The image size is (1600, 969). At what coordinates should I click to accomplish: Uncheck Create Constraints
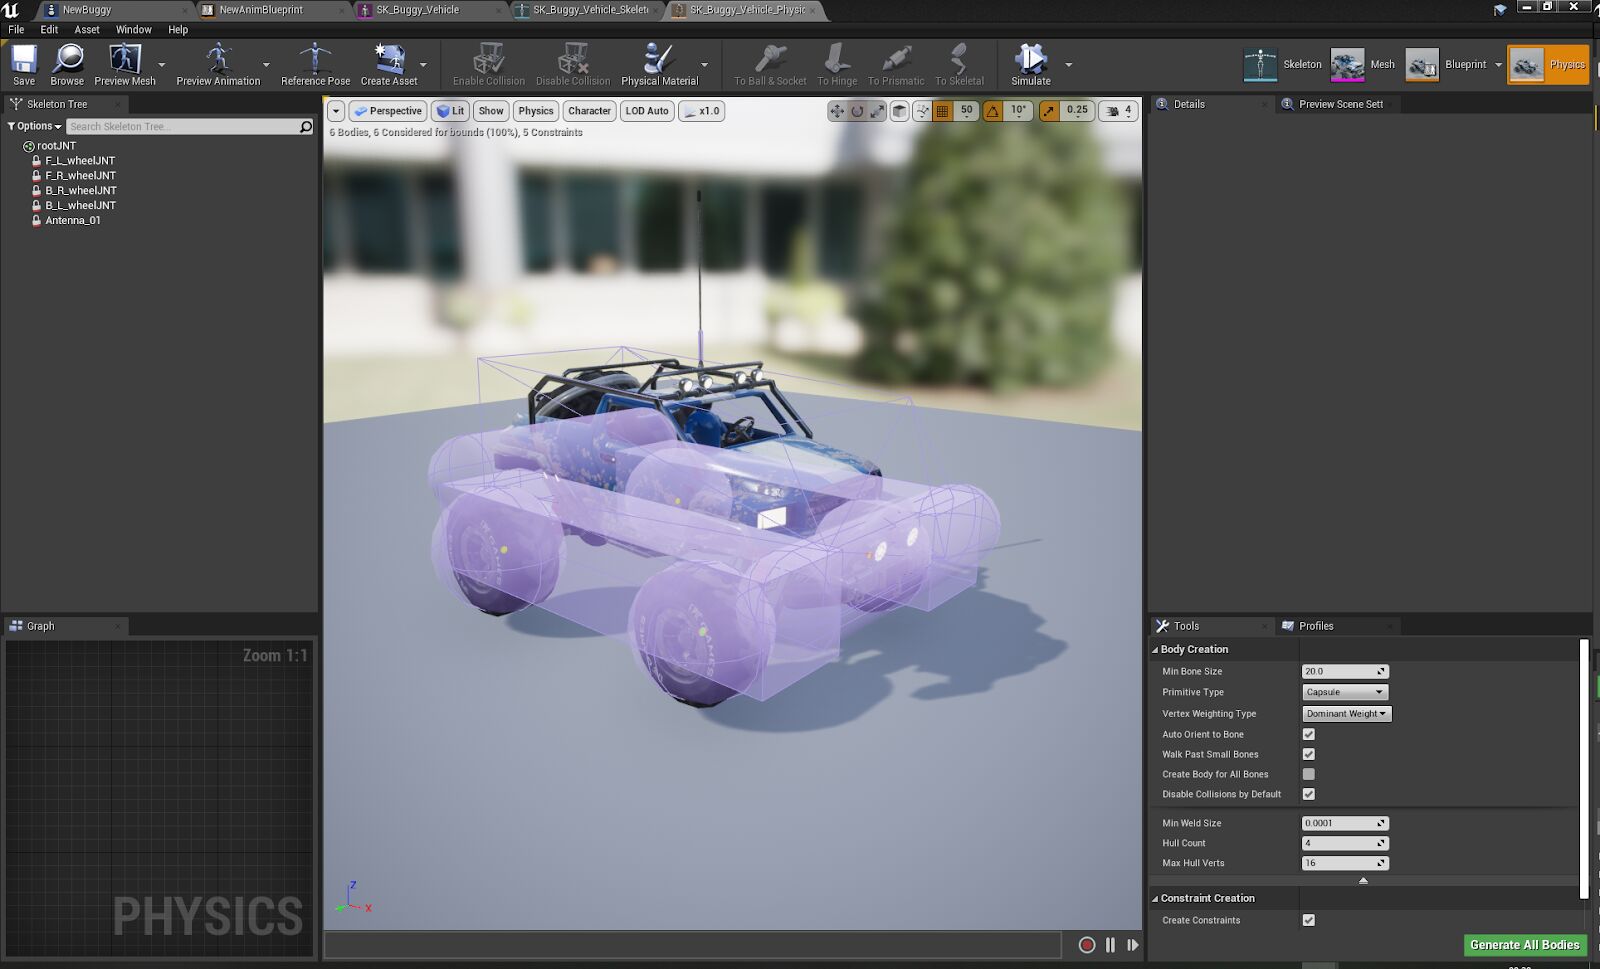1308,919
